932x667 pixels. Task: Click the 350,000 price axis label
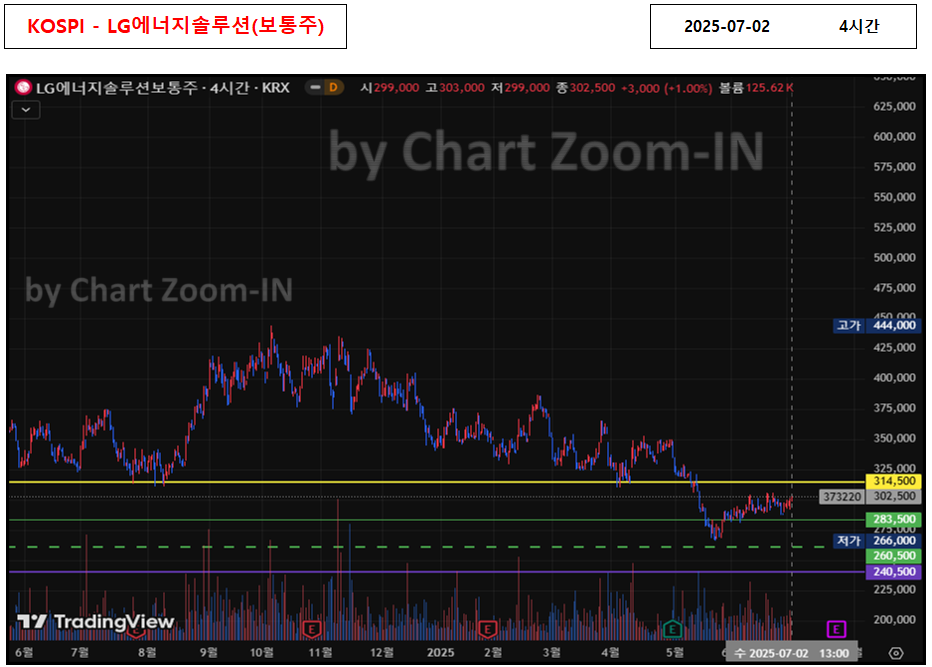coord(895,438)
